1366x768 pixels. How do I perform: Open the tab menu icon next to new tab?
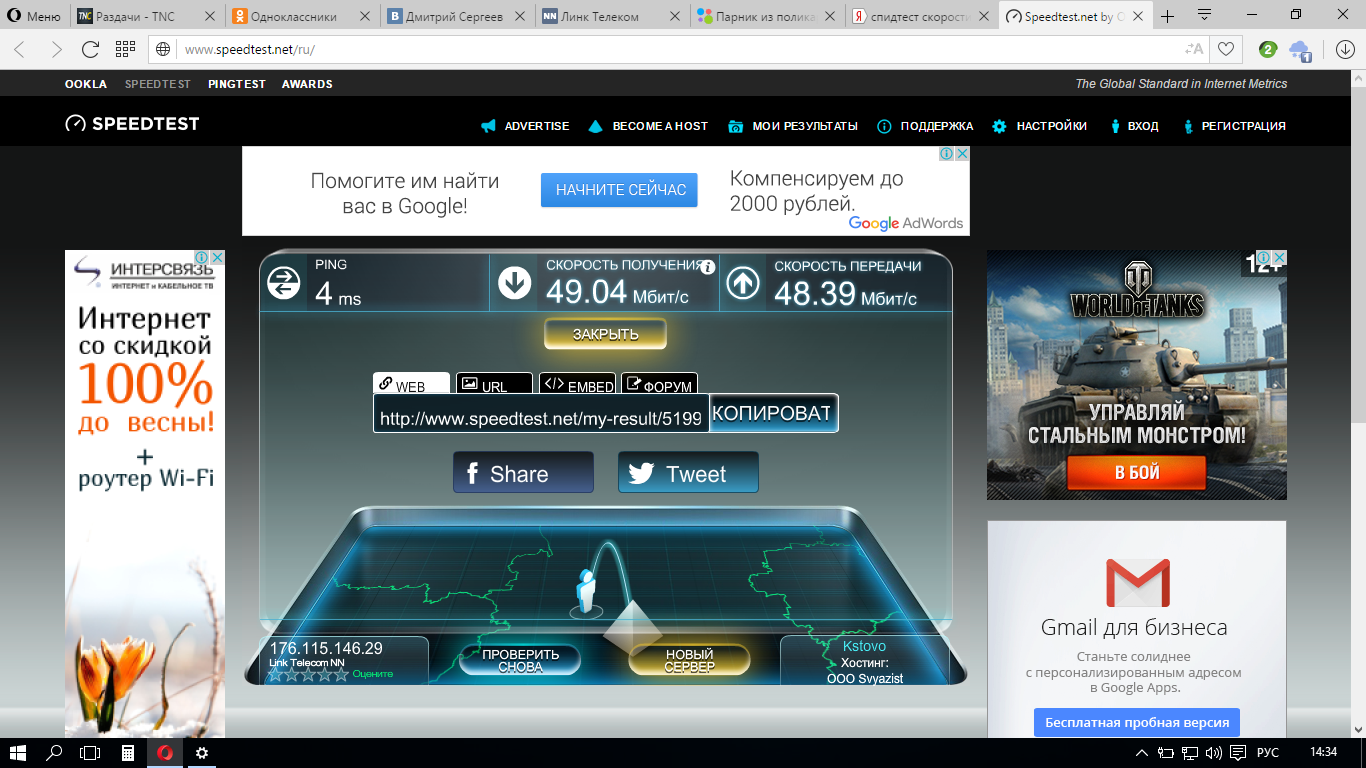[x=1204, y=16]
